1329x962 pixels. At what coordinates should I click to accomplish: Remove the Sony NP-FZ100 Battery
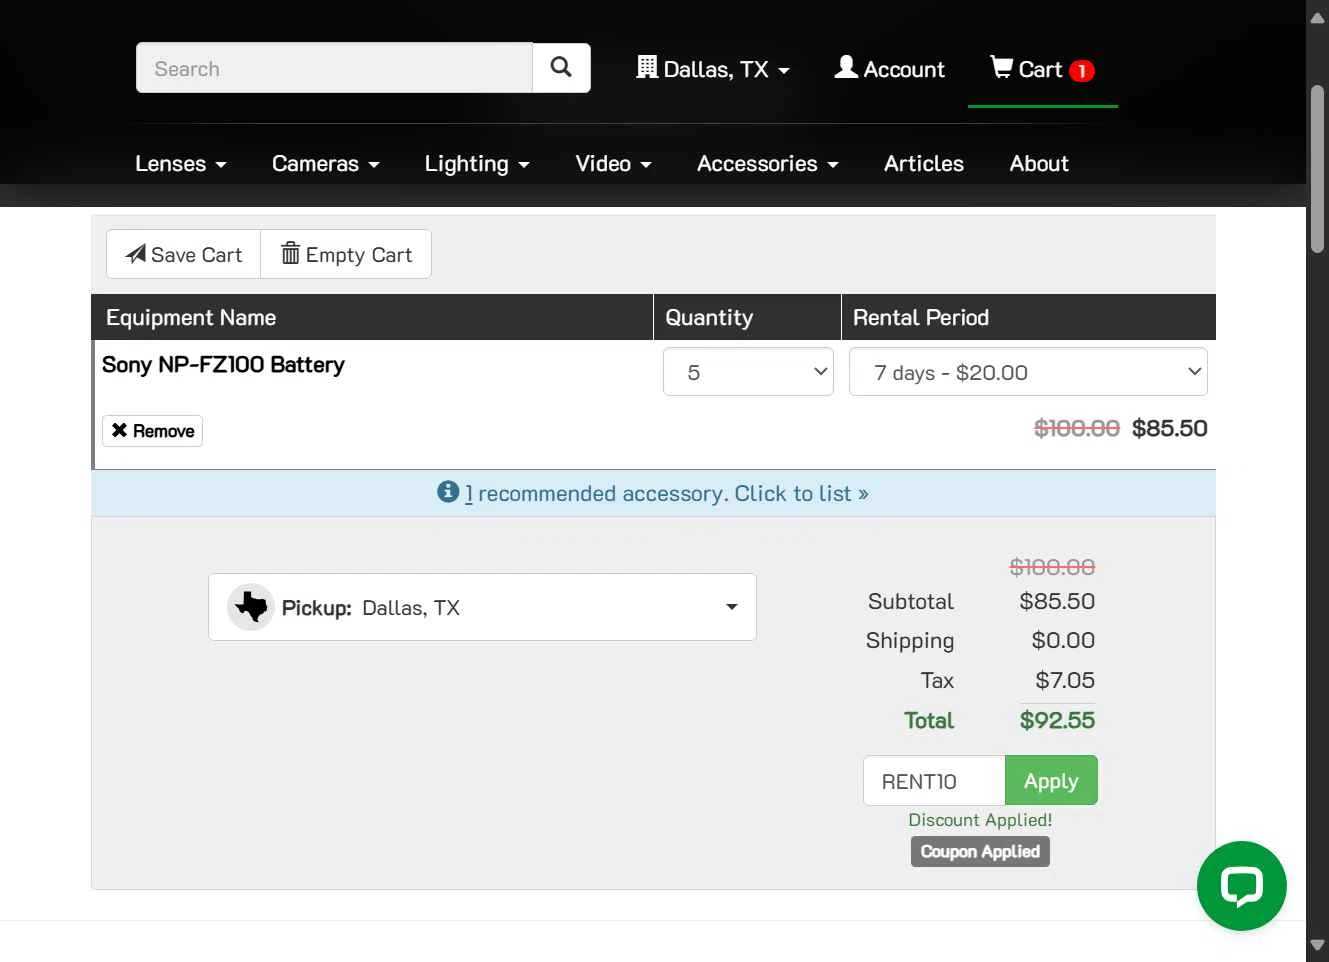[x=152, y=431]
